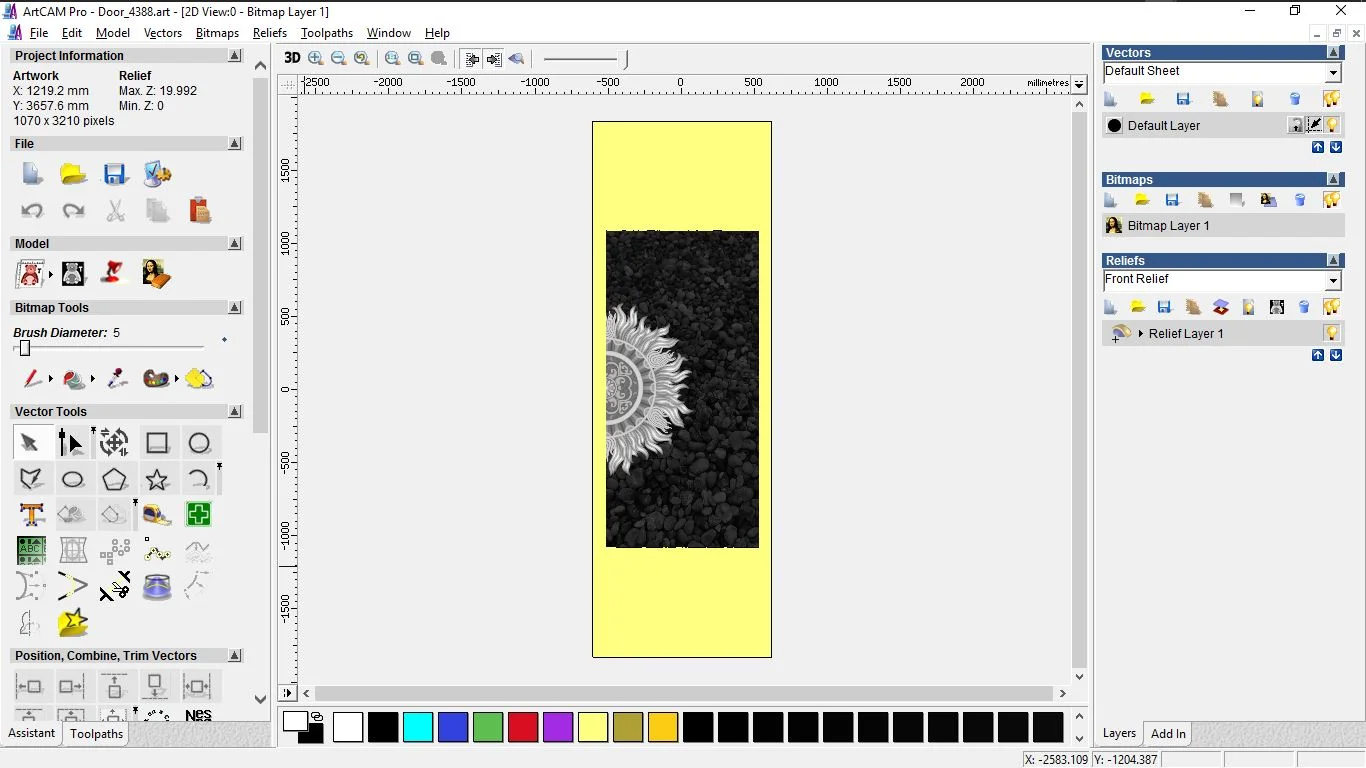The height and width of the screenshot is (768, 1366).
Task: Open the Front Relief dropdown
Action: (x=1332, y=281)
